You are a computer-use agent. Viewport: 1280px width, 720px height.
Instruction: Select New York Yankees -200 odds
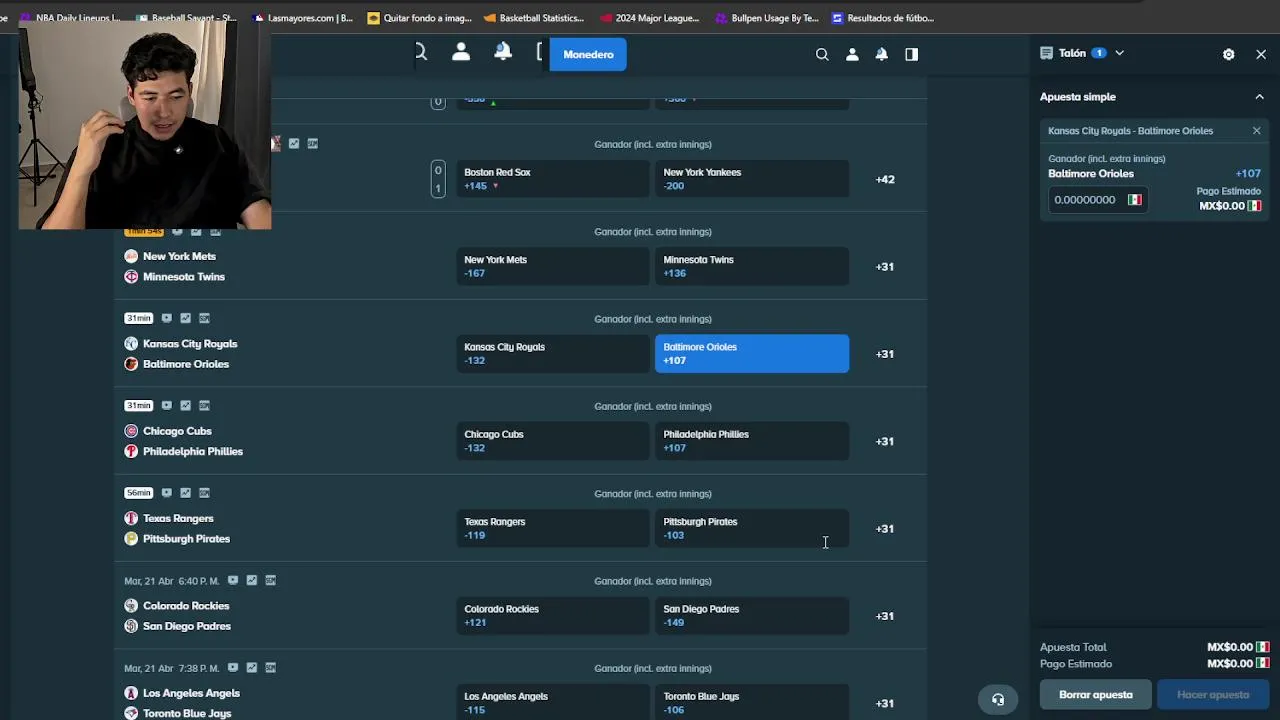pyautogui.click(x=752, y=179)
